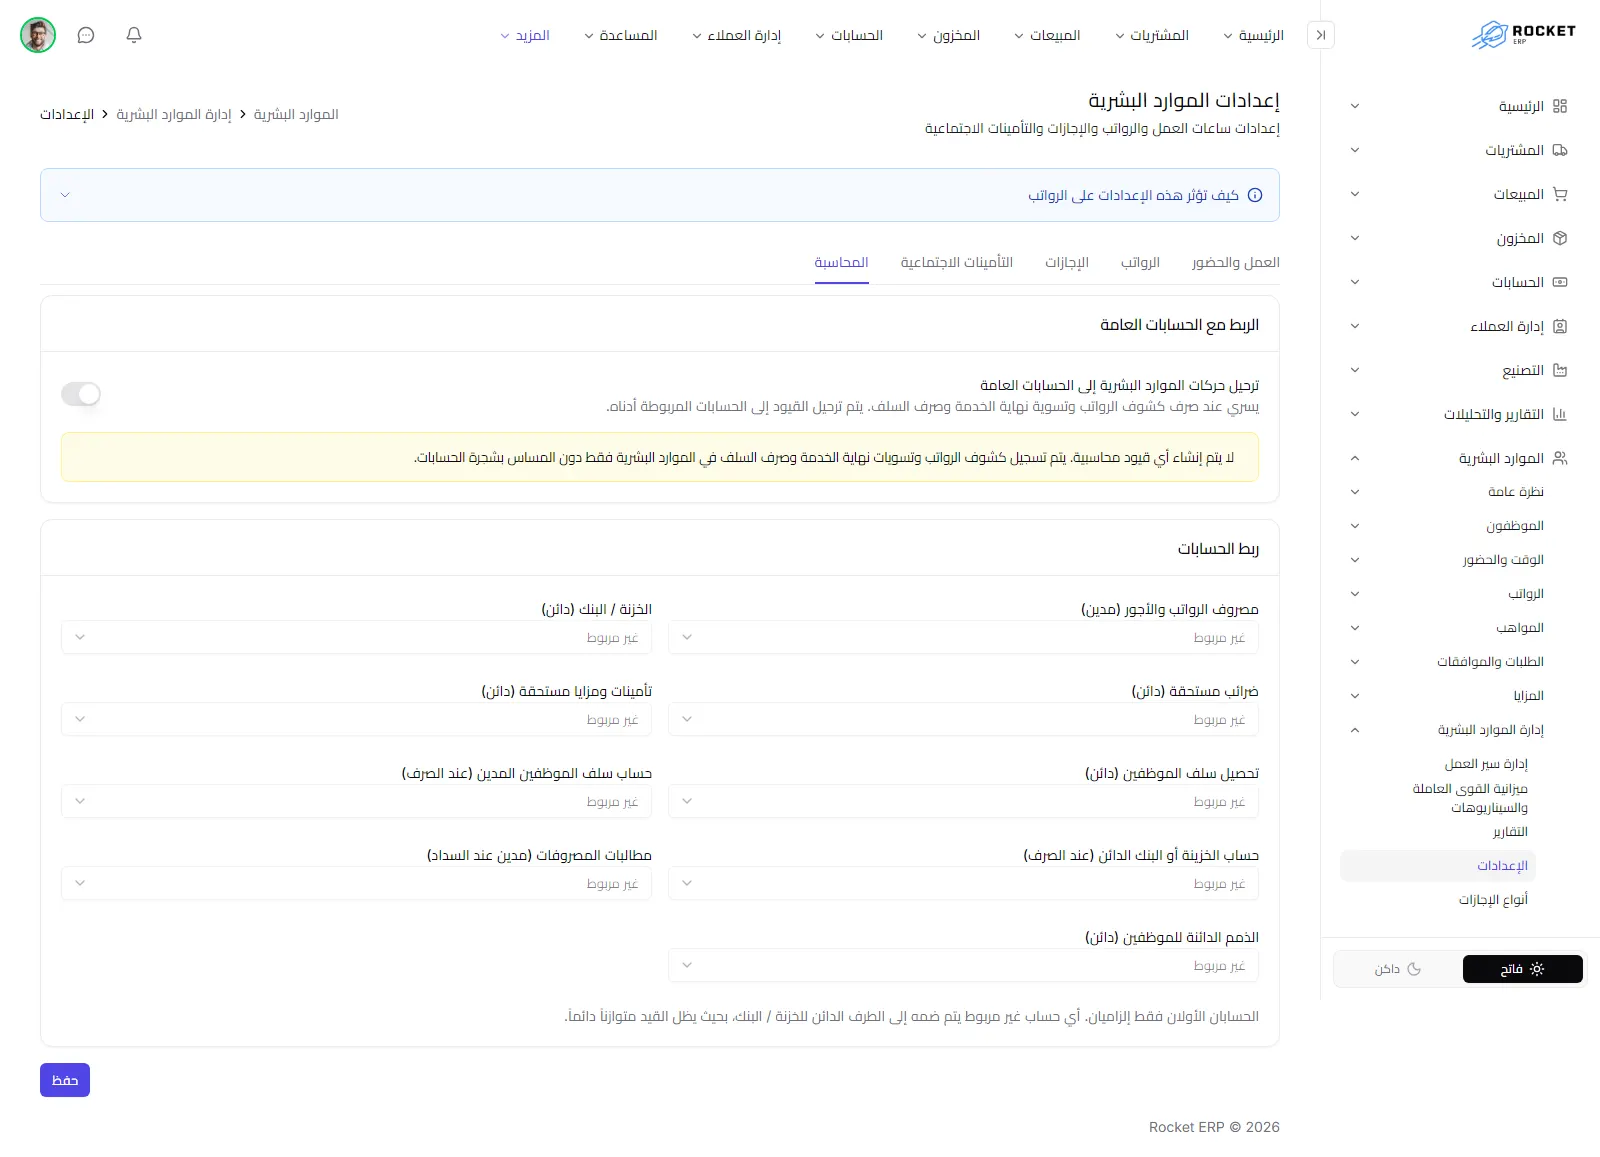Image resolution: width=1600 pixels, height=1157 pixels.
Task: Open the notifications bell
Action: click(134, 35)
